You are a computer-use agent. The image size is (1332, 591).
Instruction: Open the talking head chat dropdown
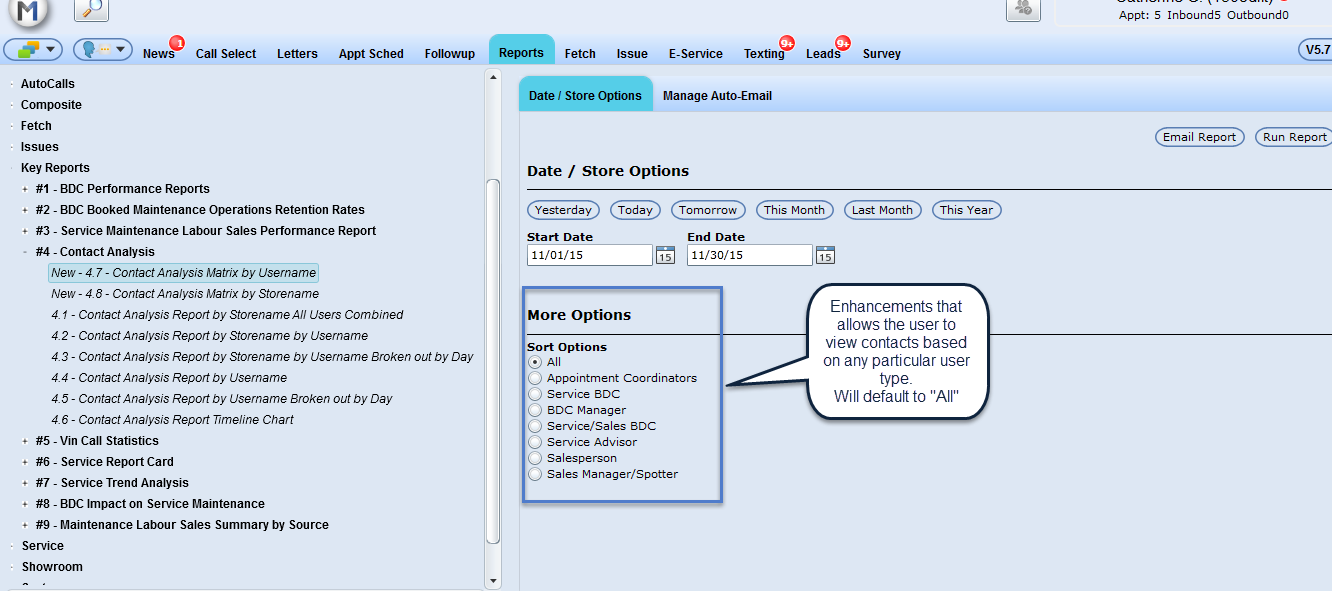[103, 49]
